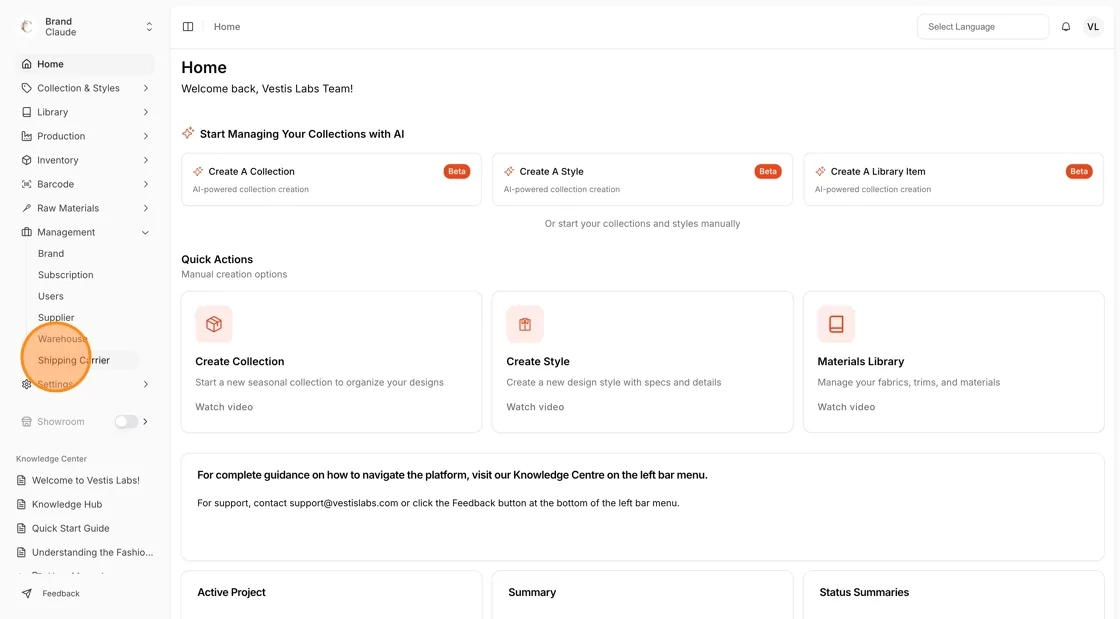Watch video for Create Collection

coord(224,407)
